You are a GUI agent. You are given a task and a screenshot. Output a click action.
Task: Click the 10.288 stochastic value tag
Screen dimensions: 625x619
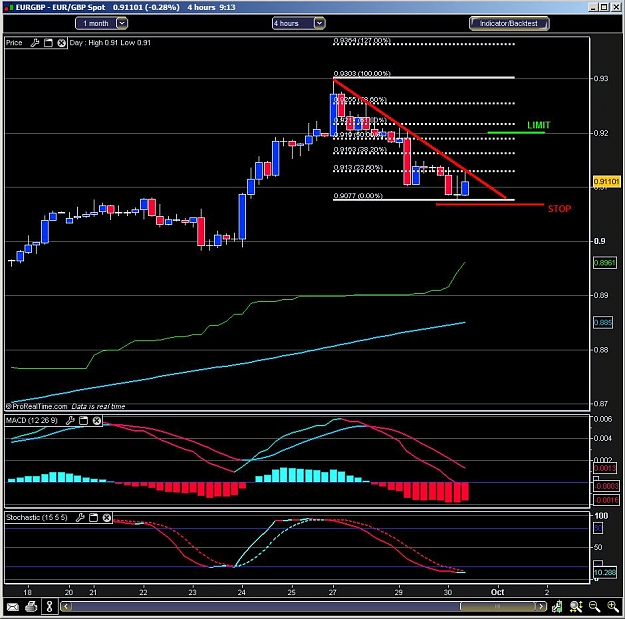click(x=605, y=573)
